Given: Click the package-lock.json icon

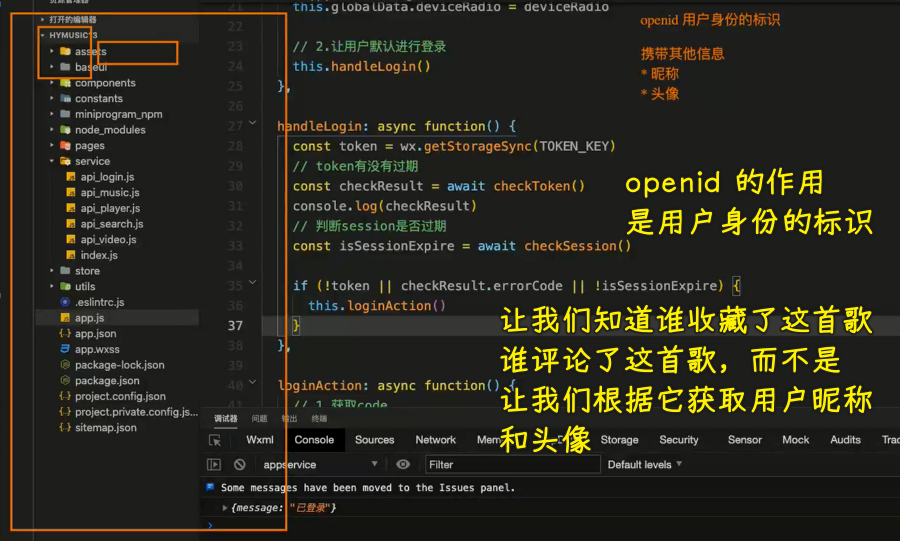Looking at the screenshot, I should point(65,364).
